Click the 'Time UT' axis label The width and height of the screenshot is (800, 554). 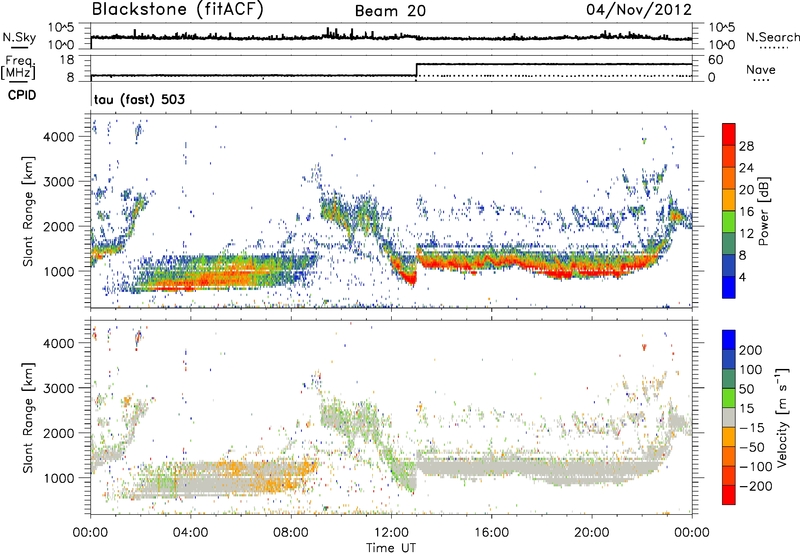click(391, 548)
